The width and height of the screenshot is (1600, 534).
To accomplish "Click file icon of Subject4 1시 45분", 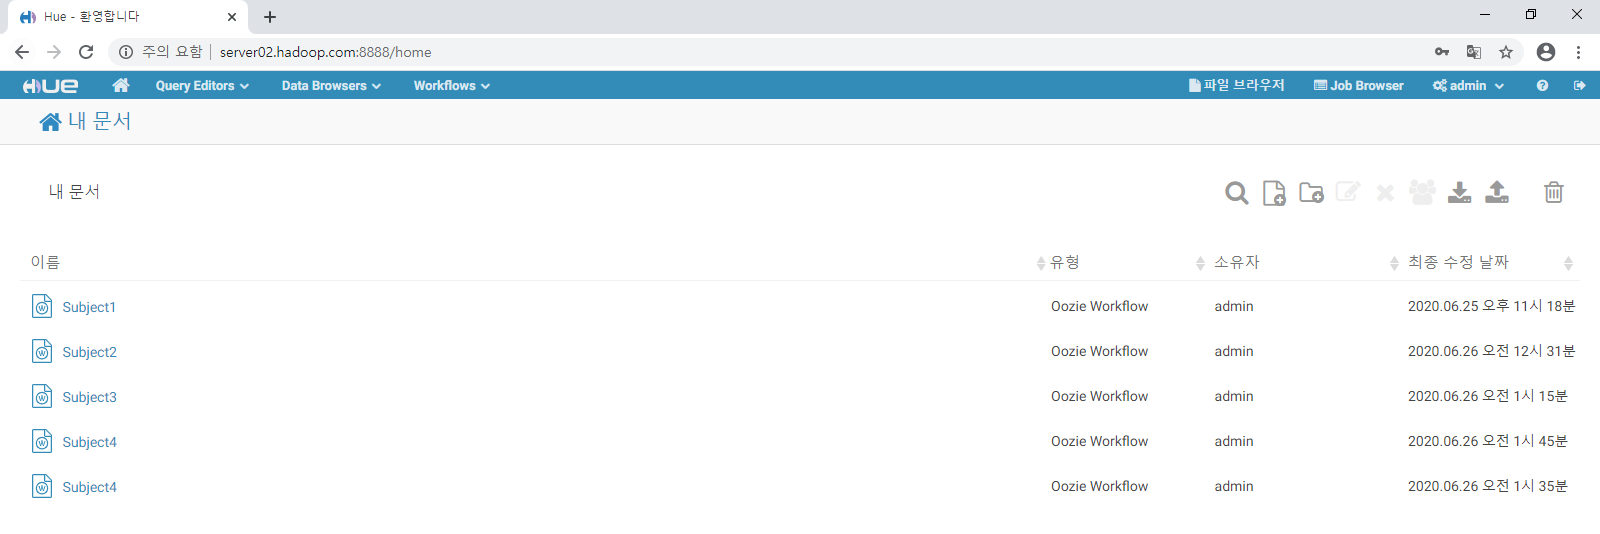I will click(x=42, y=441).
